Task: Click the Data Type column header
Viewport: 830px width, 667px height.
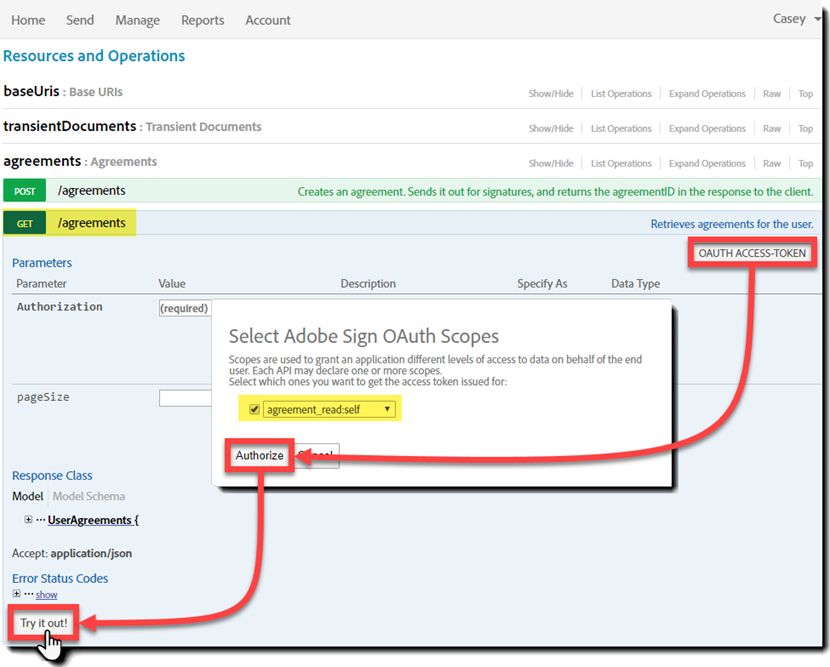Action: [635, 283]
